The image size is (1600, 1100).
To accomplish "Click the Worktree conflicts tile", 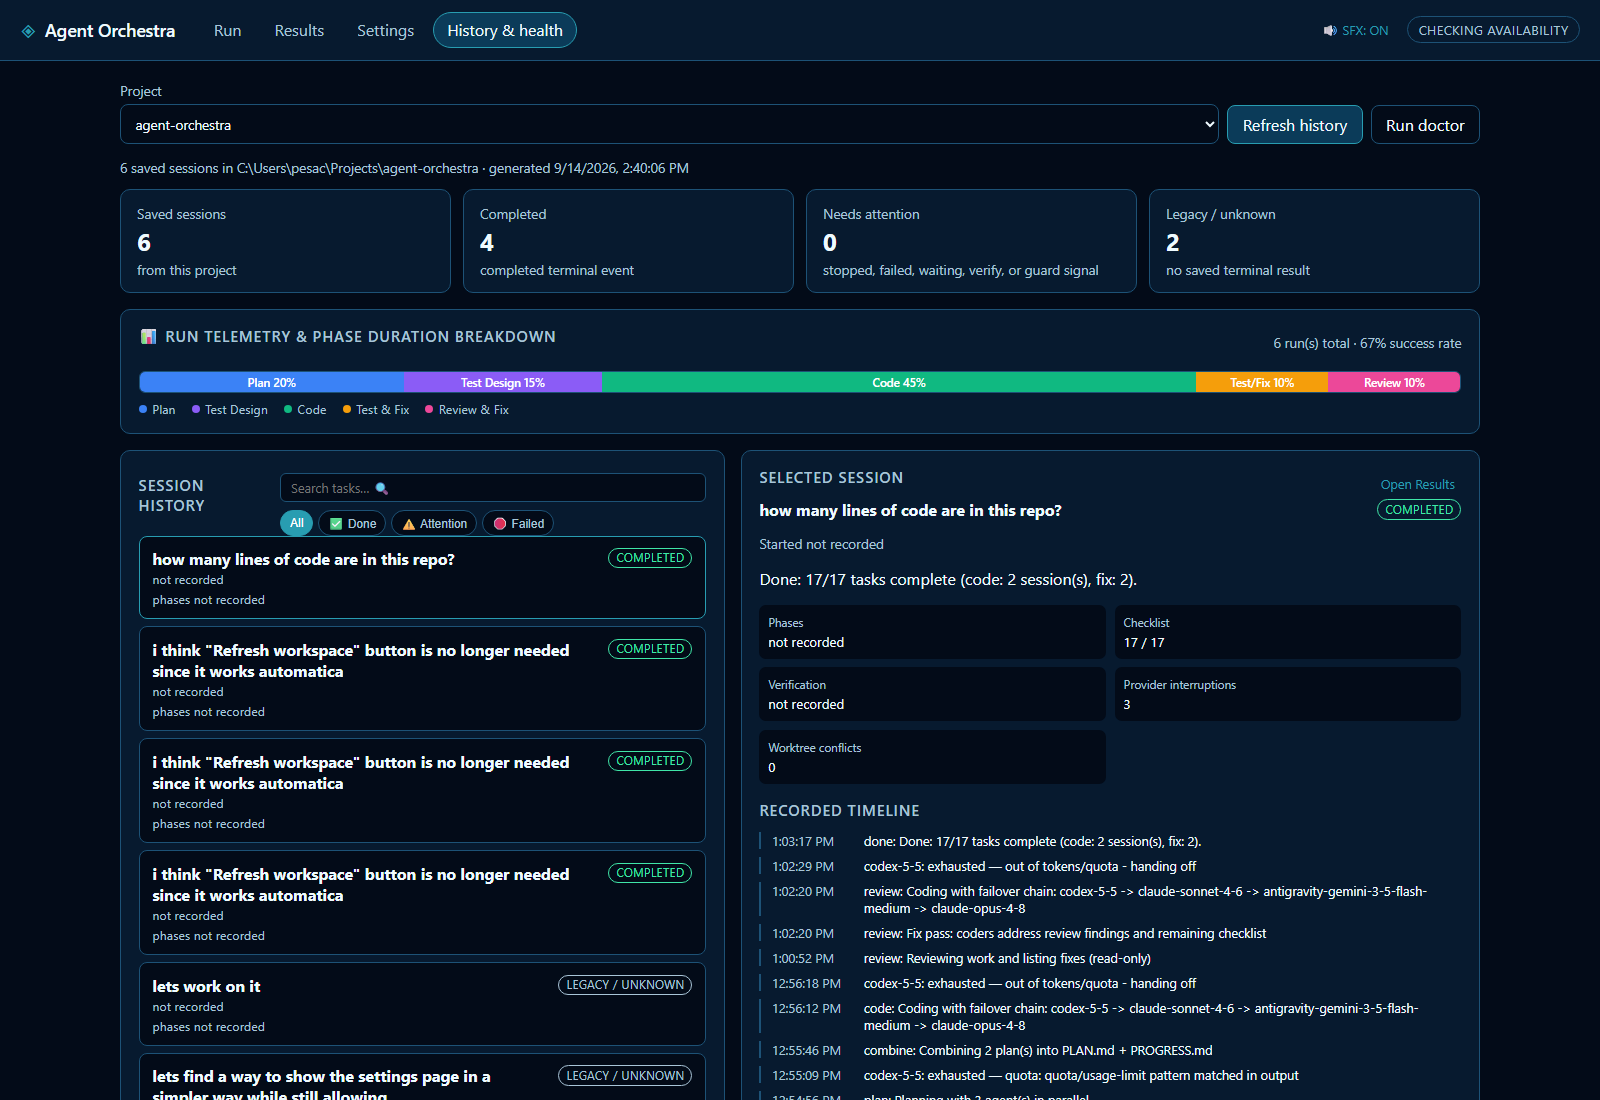I will tap(932, 757).
